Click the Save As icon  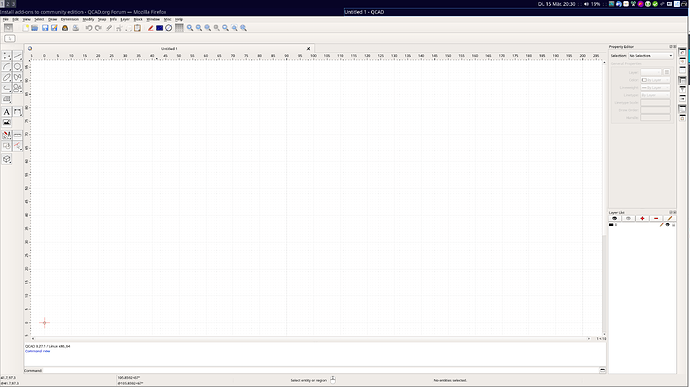54,28
